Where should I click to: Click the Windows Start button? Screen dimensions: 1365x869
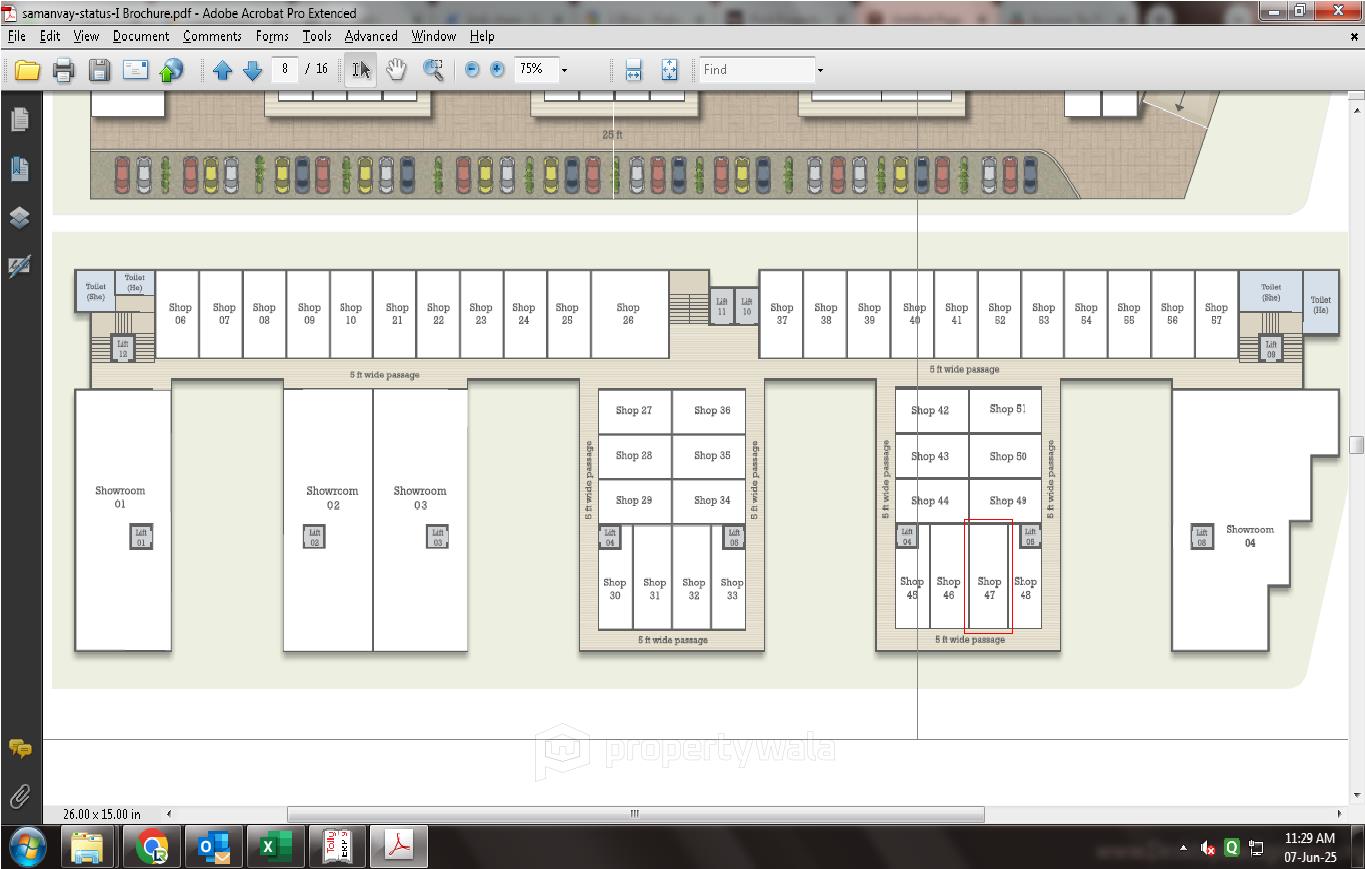point(27,848)
